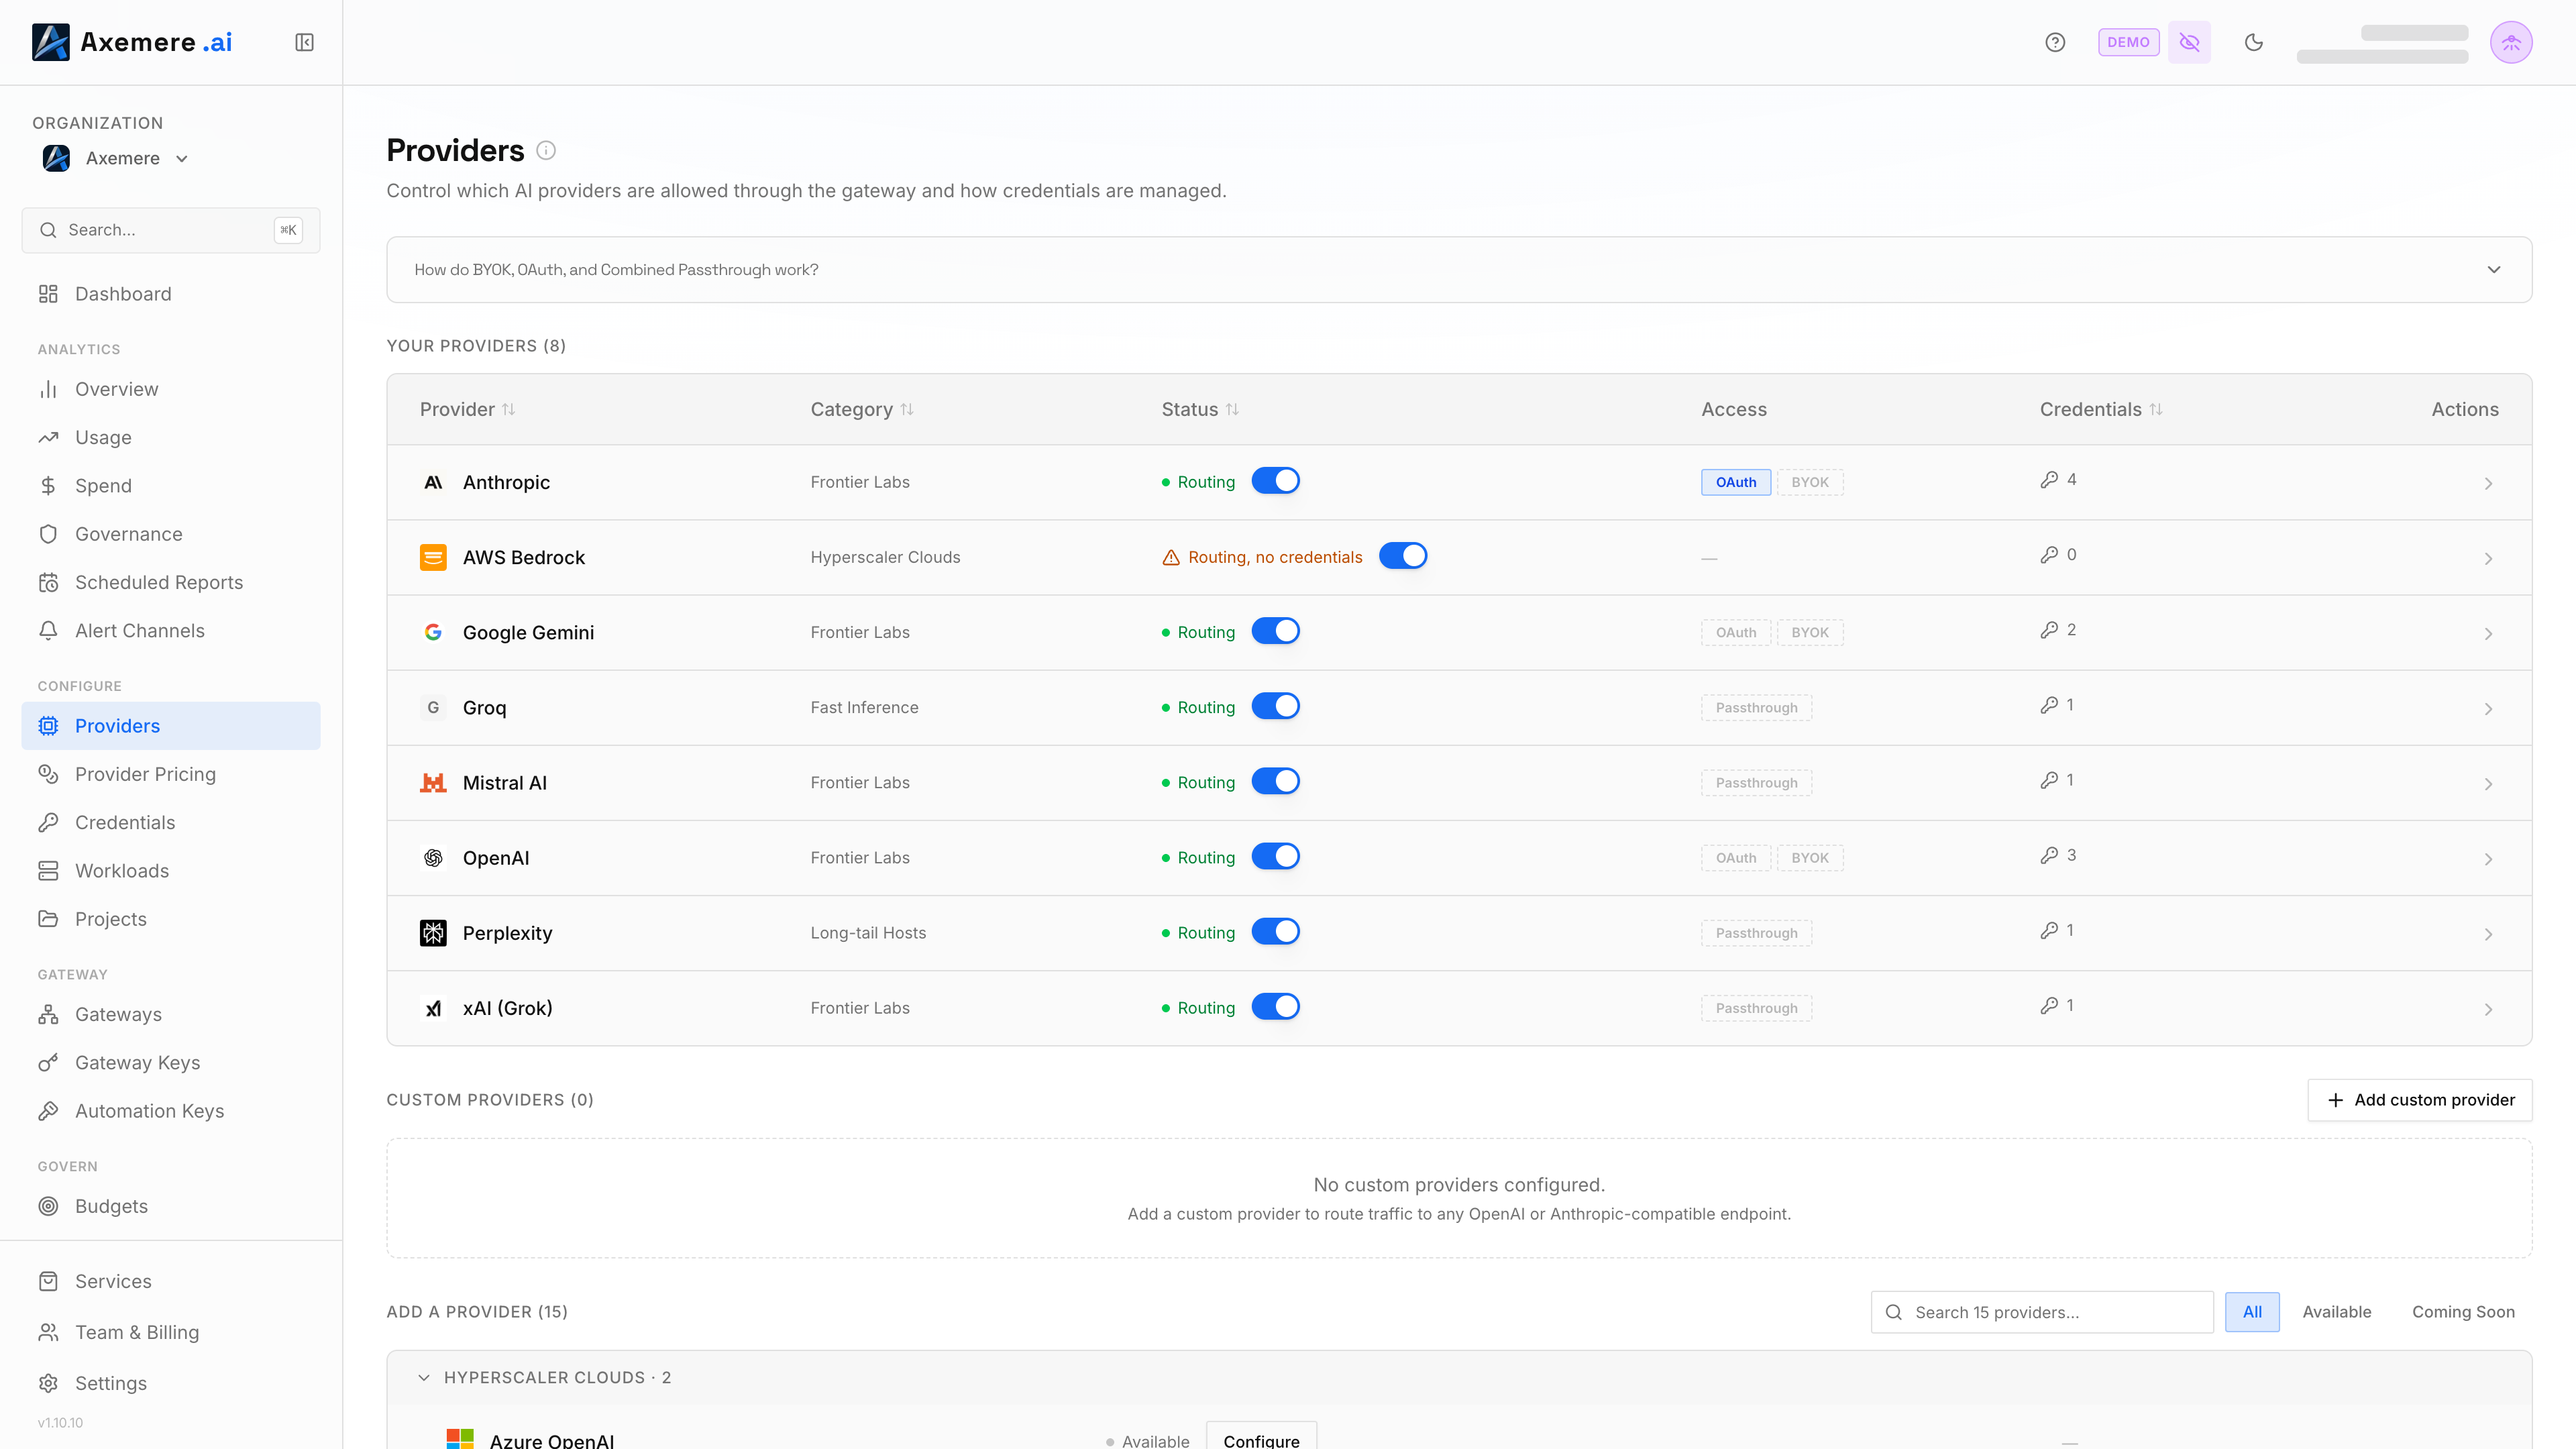Disable routing toggle for Groq
Screen dimensions: 2576x1449
pos(1276,706)
